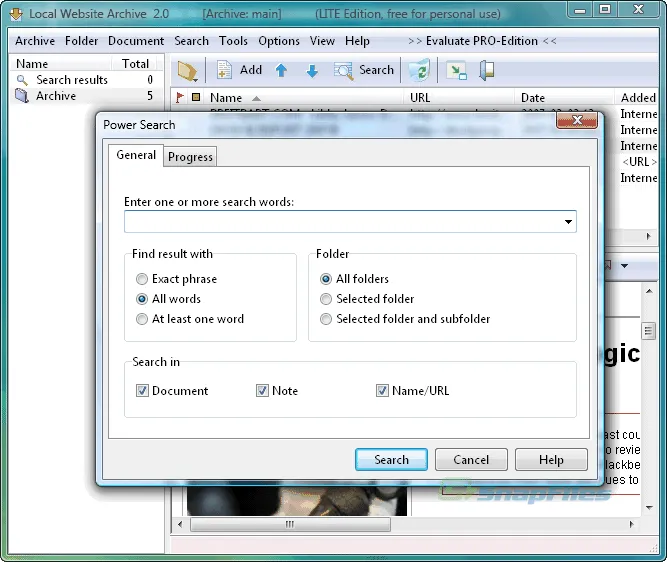Click Evaluate PRO-Edition link in menu bar
Image resolution: width=667 pixels, height=562 pixels.
pos(482,41)
